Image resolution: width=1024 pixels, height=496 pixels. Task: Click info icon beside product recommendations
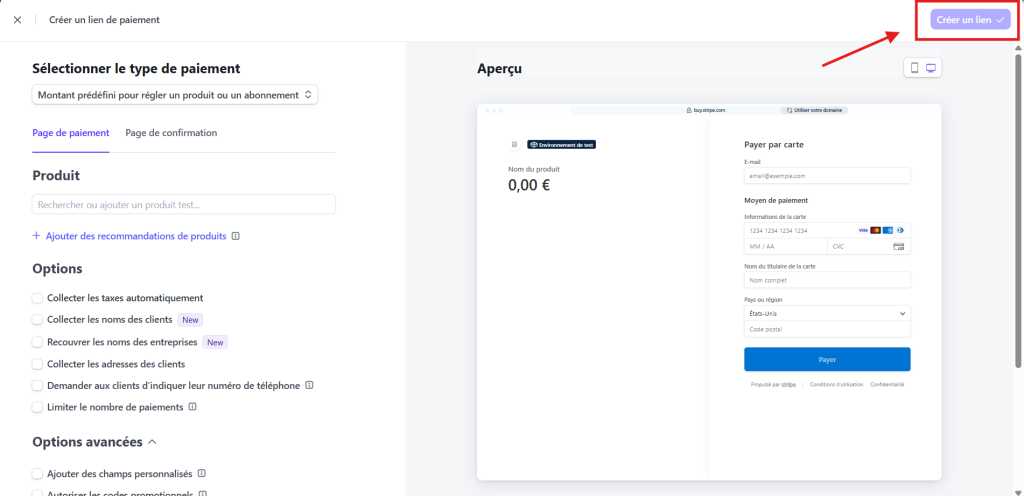click(x=236, y=237)
